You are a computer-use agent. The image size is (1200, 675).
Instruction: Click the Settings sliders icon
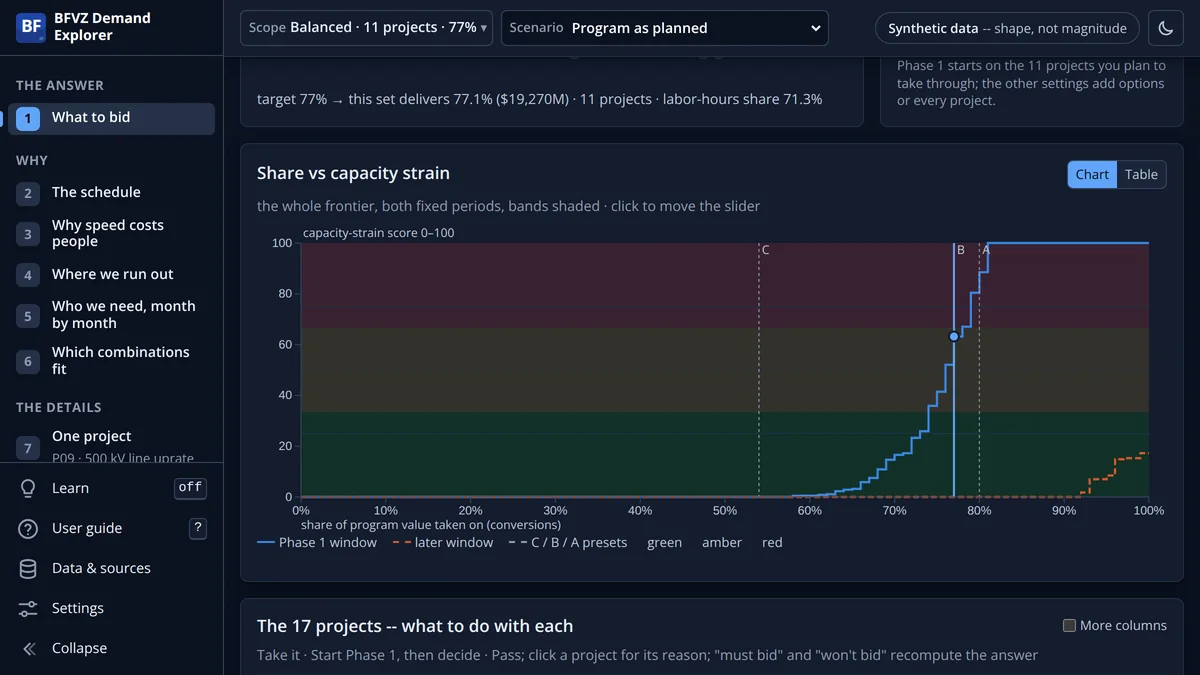[x=28, y=608]
